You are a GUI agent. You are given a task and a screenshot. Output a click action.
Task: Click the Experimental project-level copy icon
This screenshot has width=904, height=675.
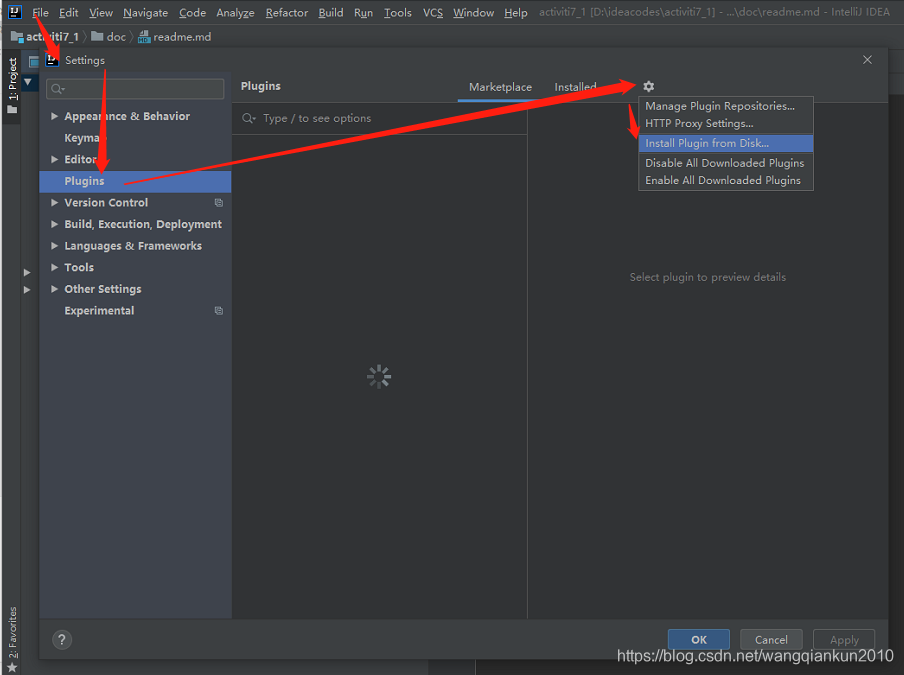(x=219, y=311)
